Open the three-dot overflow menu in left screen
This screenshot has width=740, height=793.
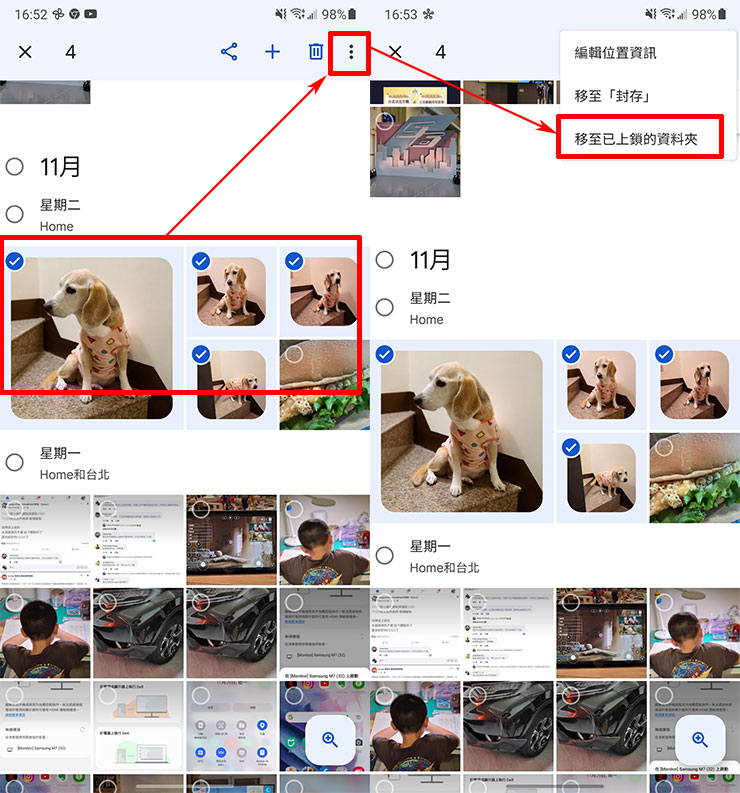[x=351, y=52]
